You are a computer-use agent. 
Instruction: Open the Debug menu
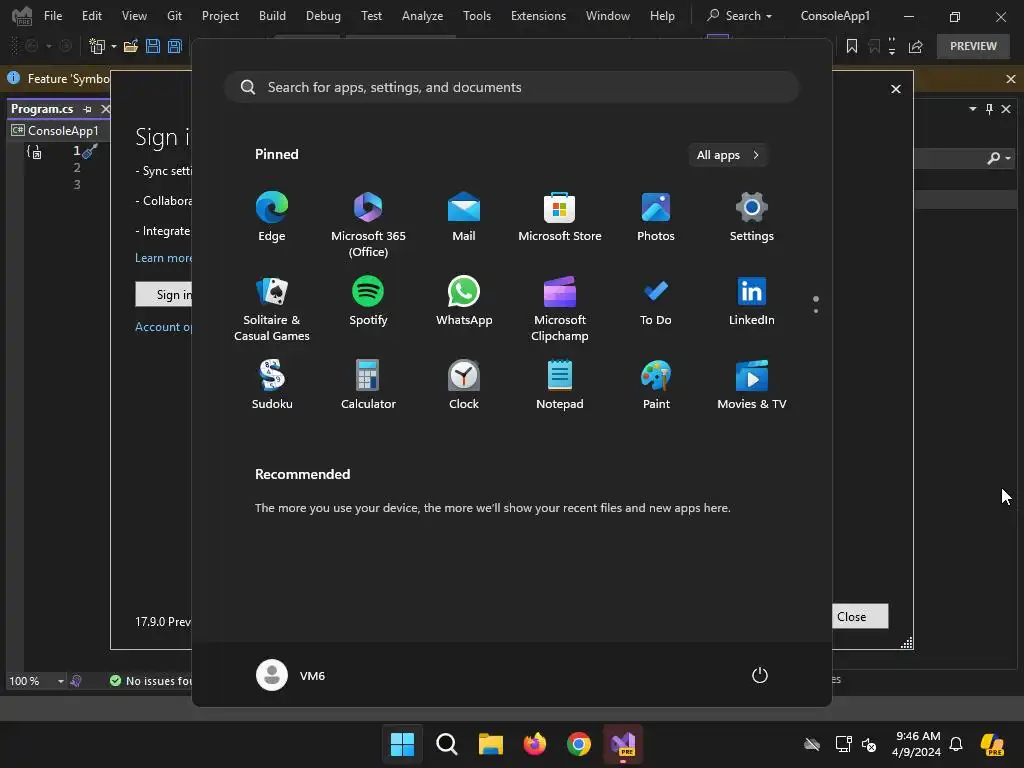click(x=323, y=16)
